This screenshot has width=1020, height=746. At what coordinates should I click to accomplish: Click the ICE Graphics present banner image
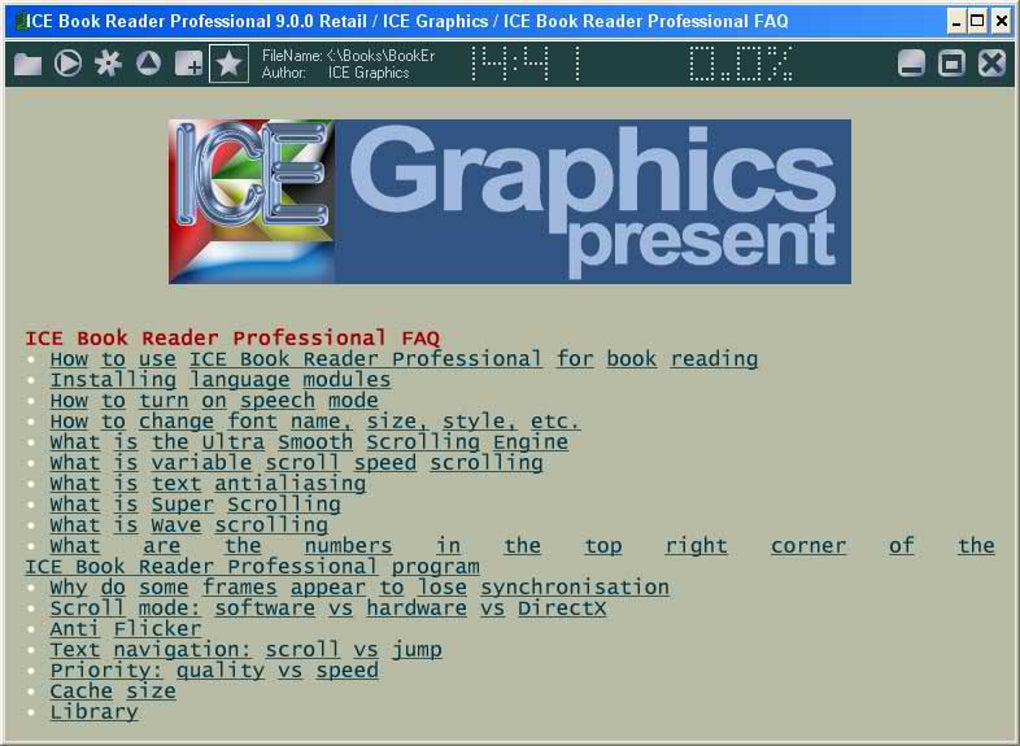click(510, 202)
